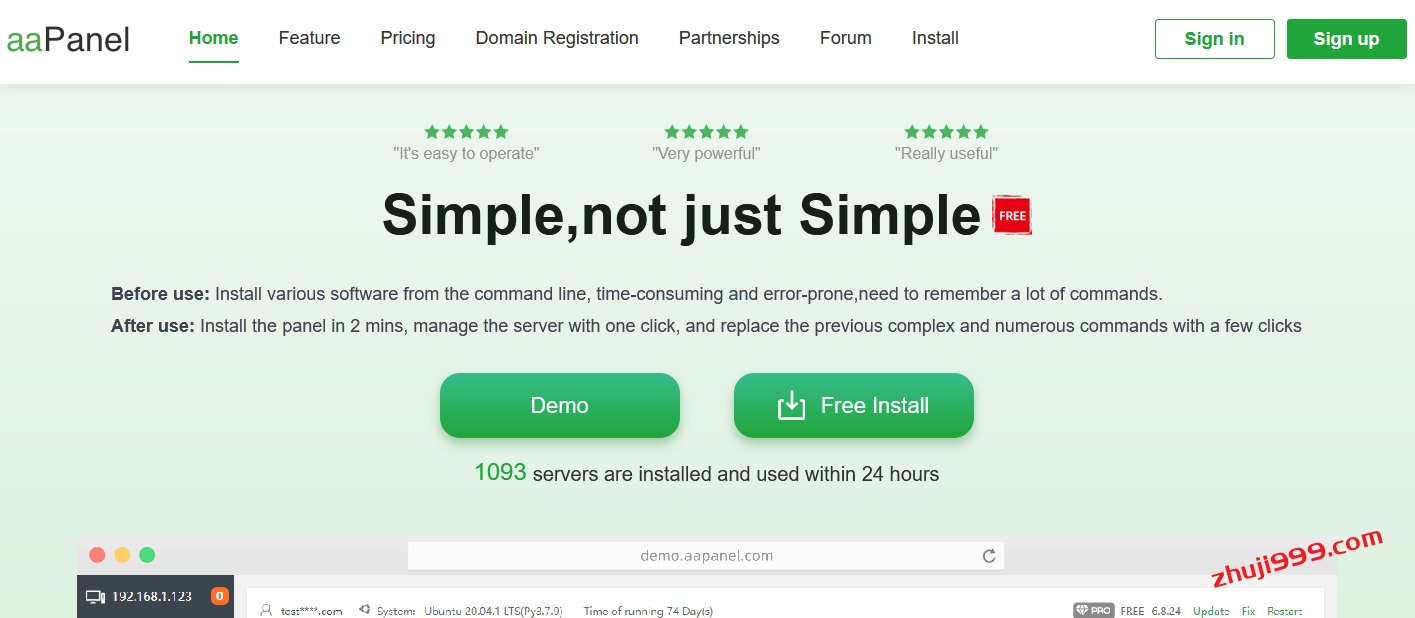
Task: Click the Restart link in demo panel
Action: [x=1285, y=611]
